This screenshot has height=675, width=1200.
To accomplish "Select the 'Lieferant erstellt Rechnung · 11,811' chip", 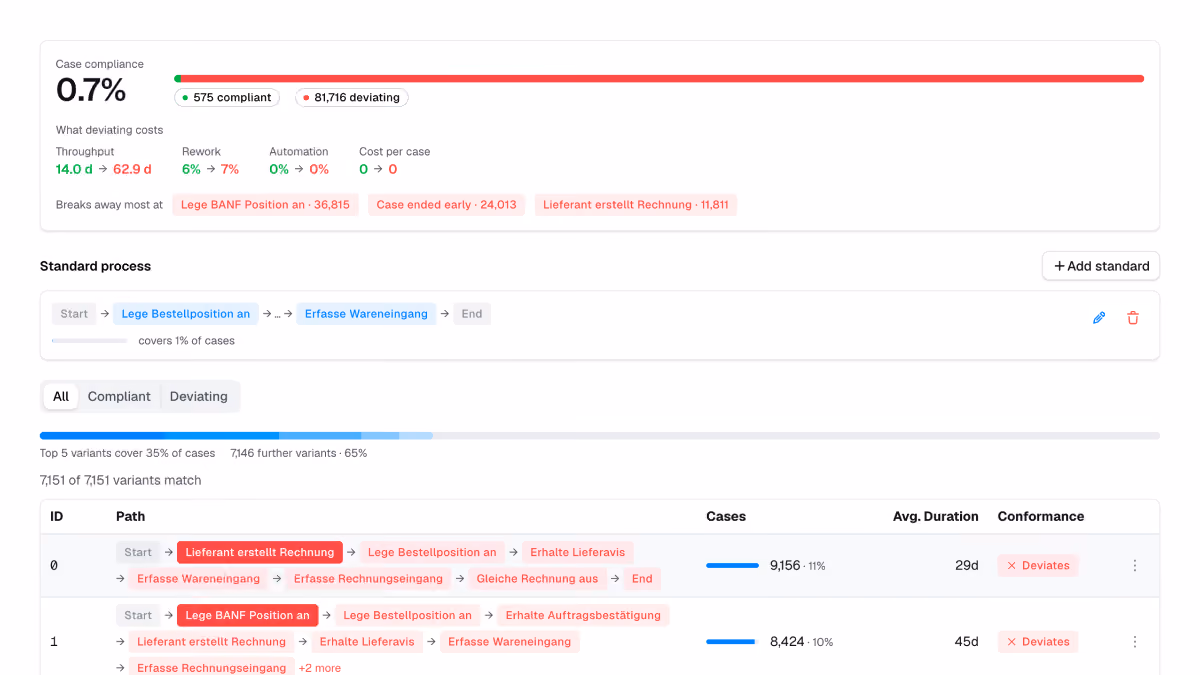I will pyautogui.click(x=636, y=205).
